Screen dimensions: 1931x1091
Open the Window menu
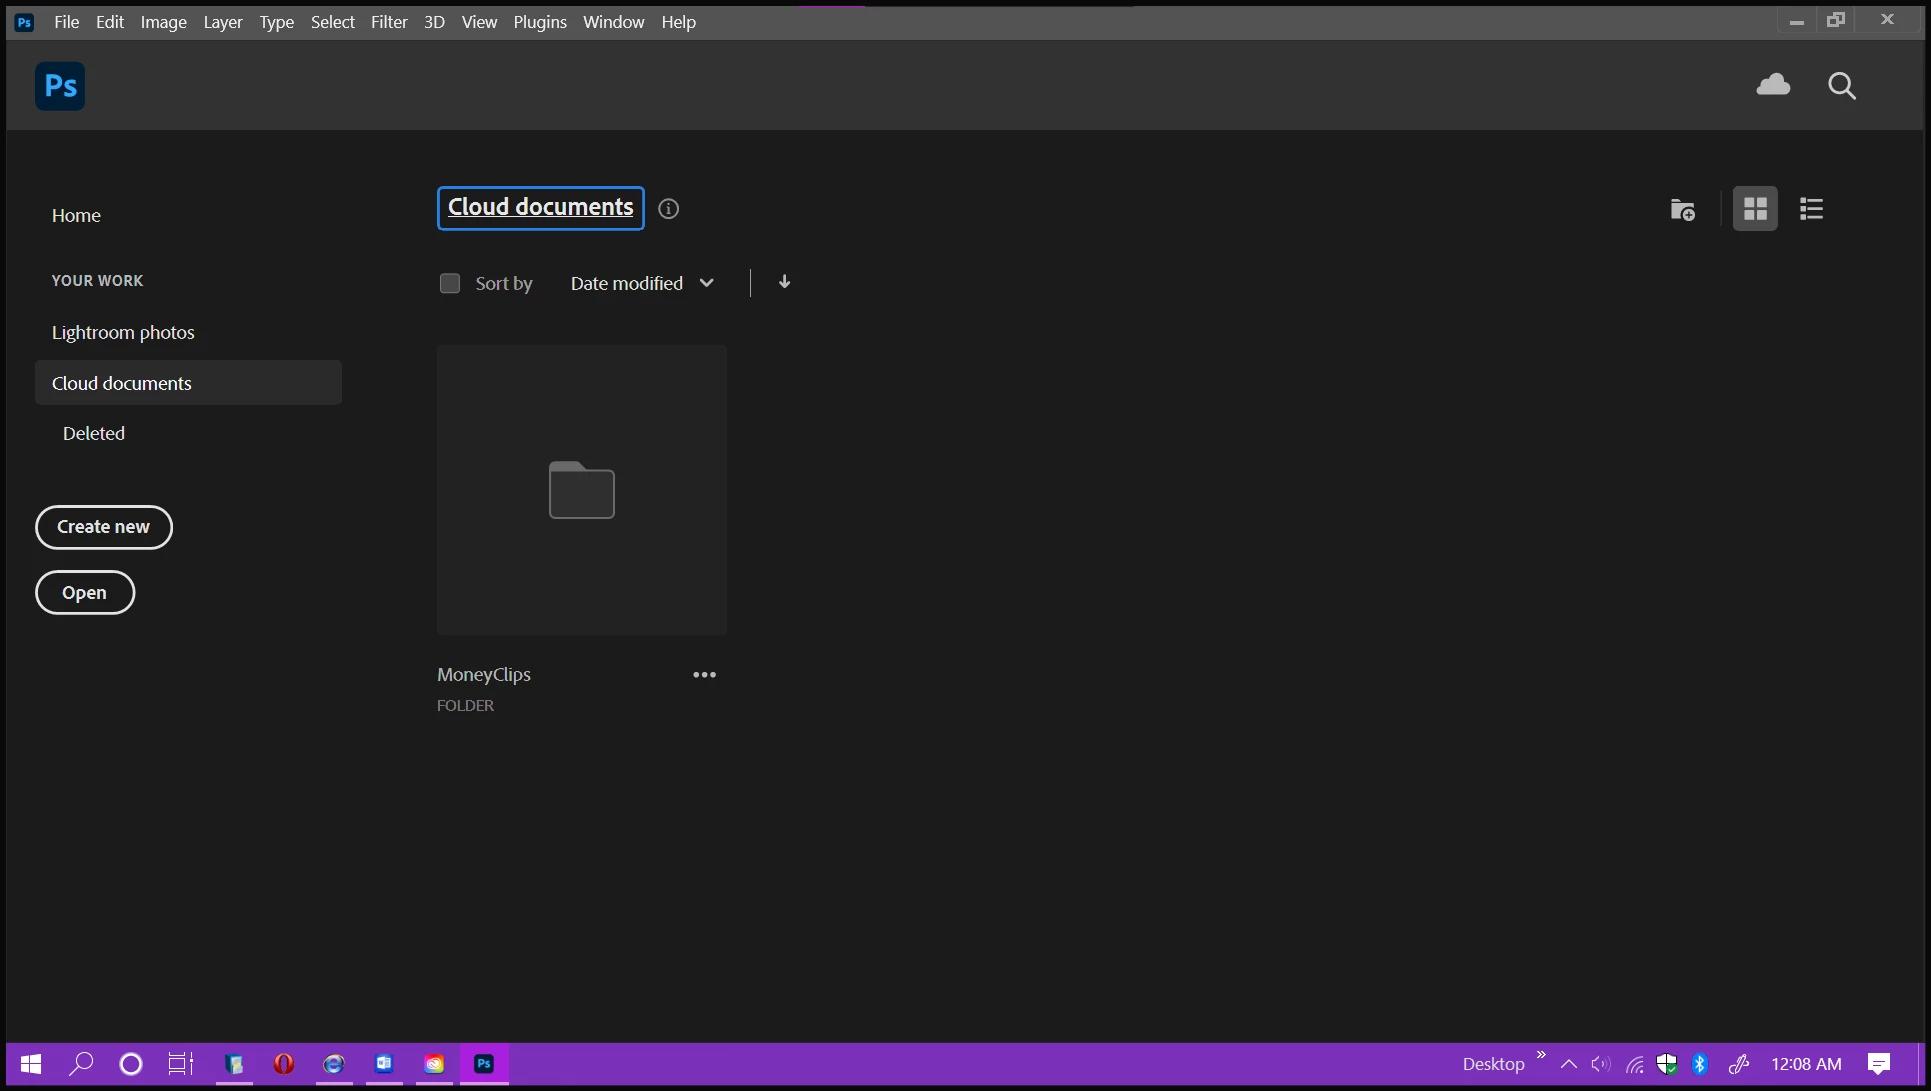(x=613, y=22)
